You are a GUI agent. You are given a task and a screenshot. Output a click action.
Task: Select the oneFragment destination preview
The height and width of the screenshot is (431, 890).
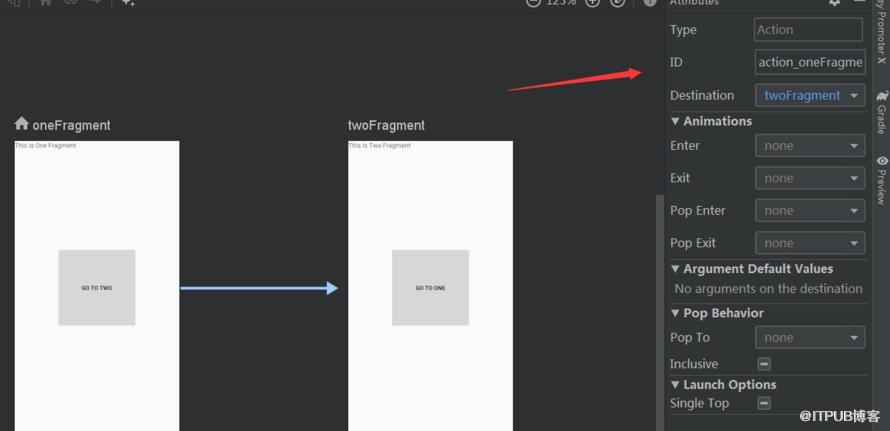tap(97, 286)
